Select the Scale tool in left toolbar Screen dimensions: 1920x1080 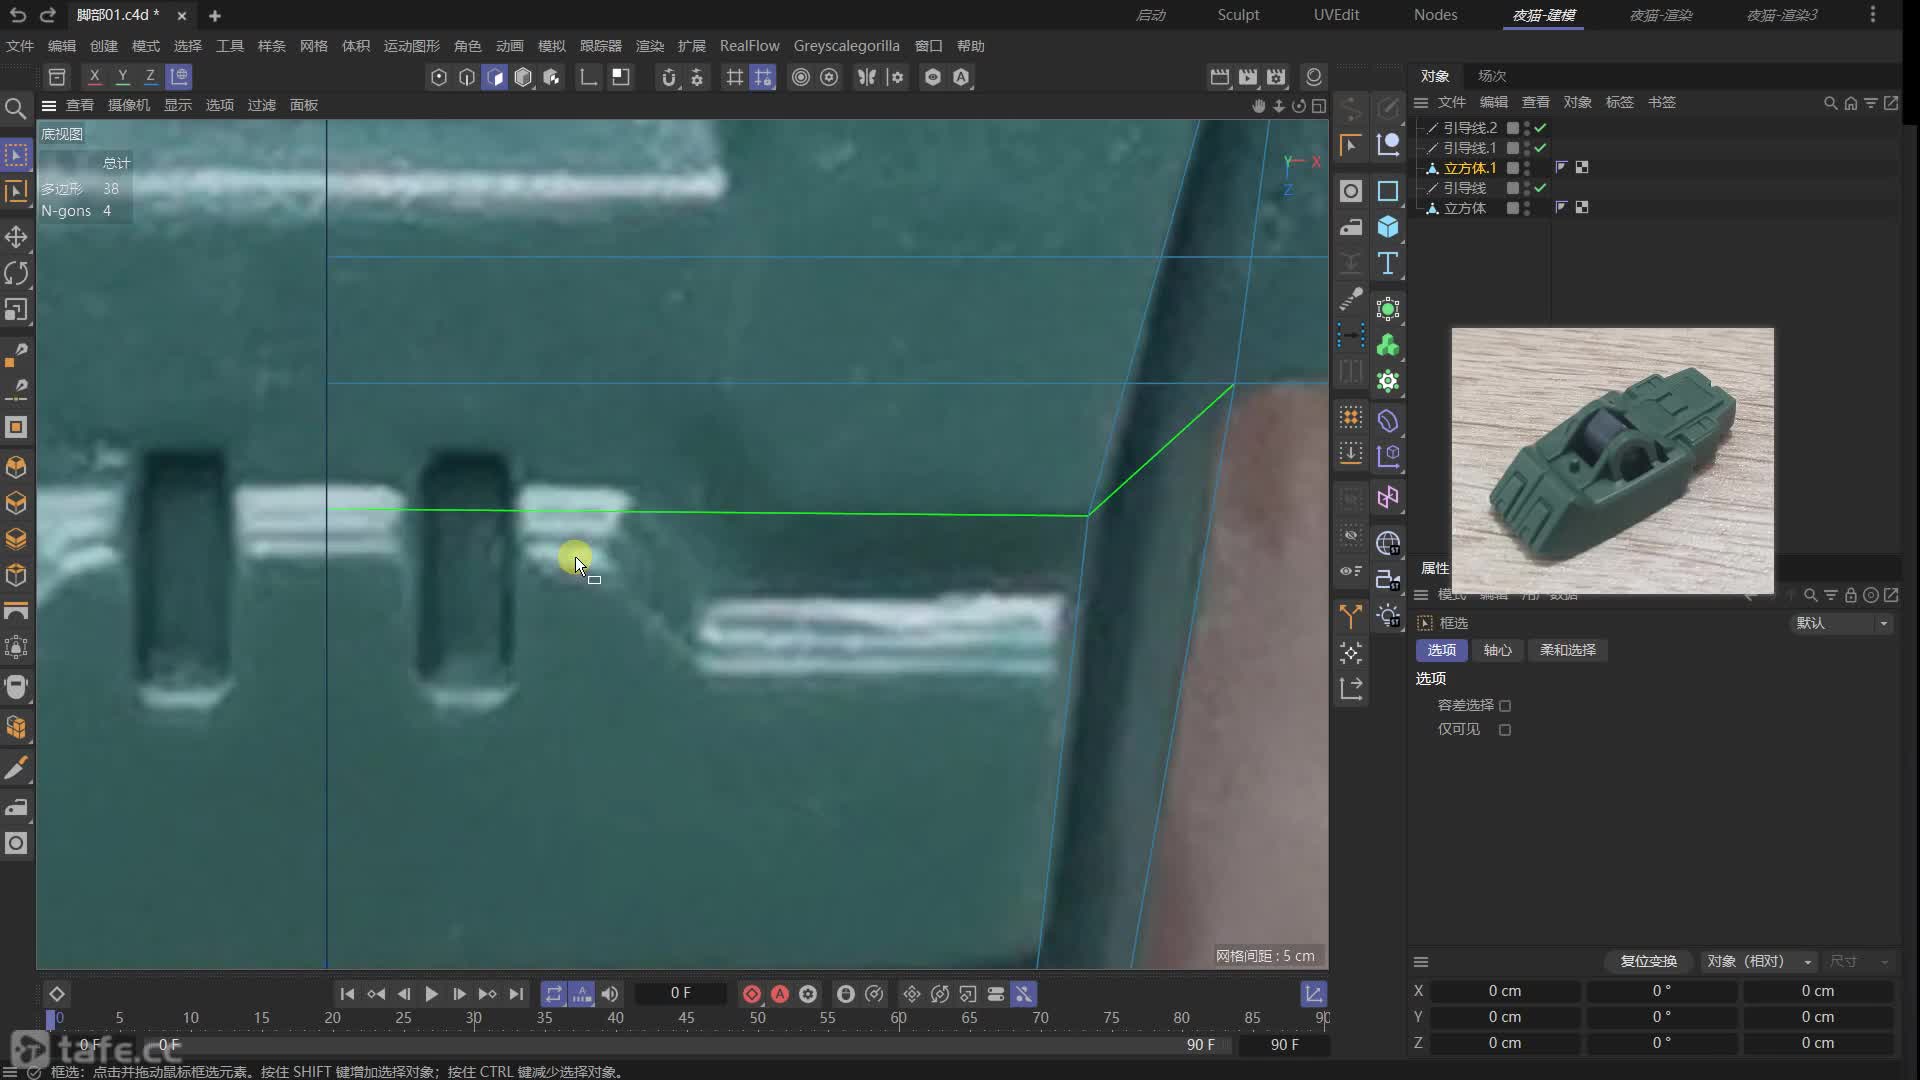click(16, 310)
